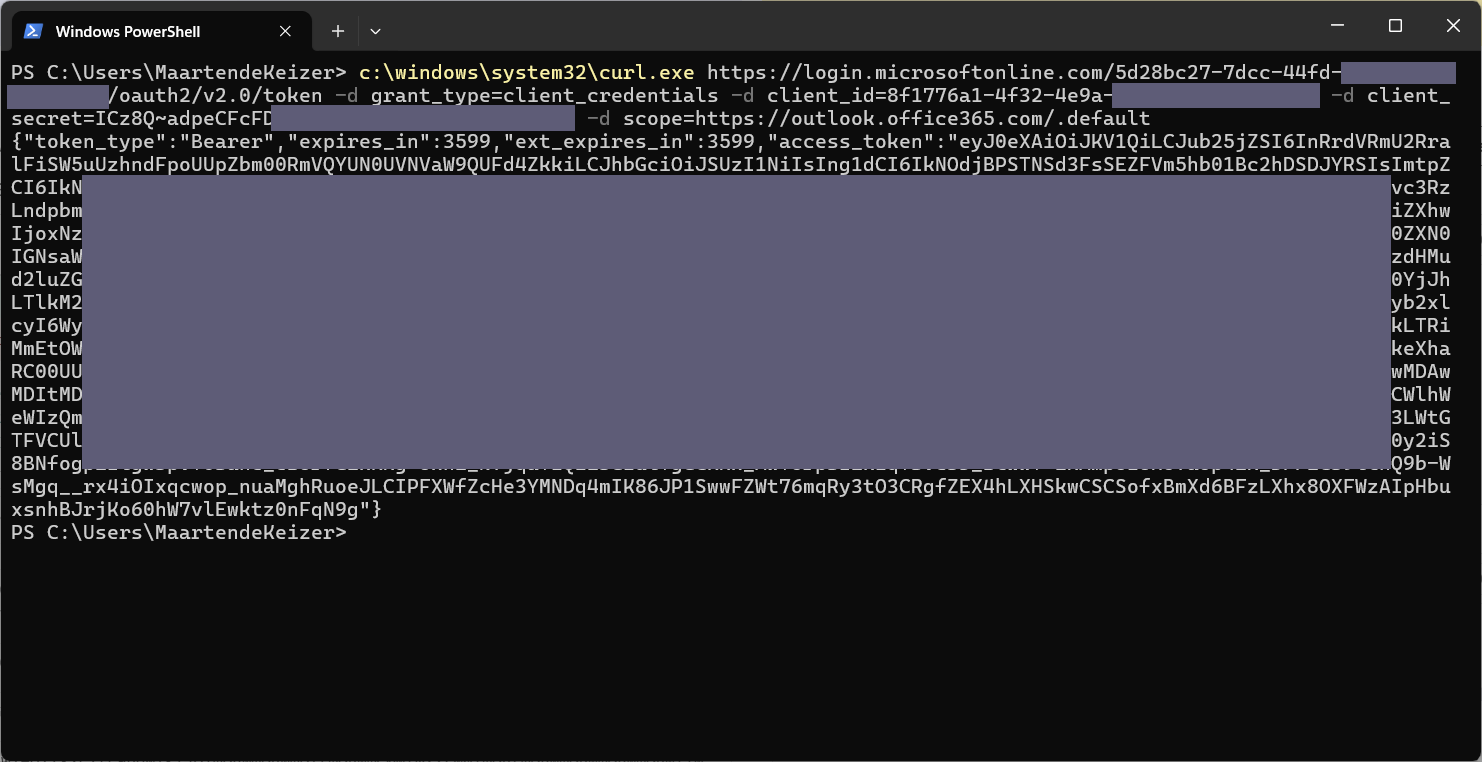Minimize the terminal window
The image size is (1482, 762).
(1336, 26)
